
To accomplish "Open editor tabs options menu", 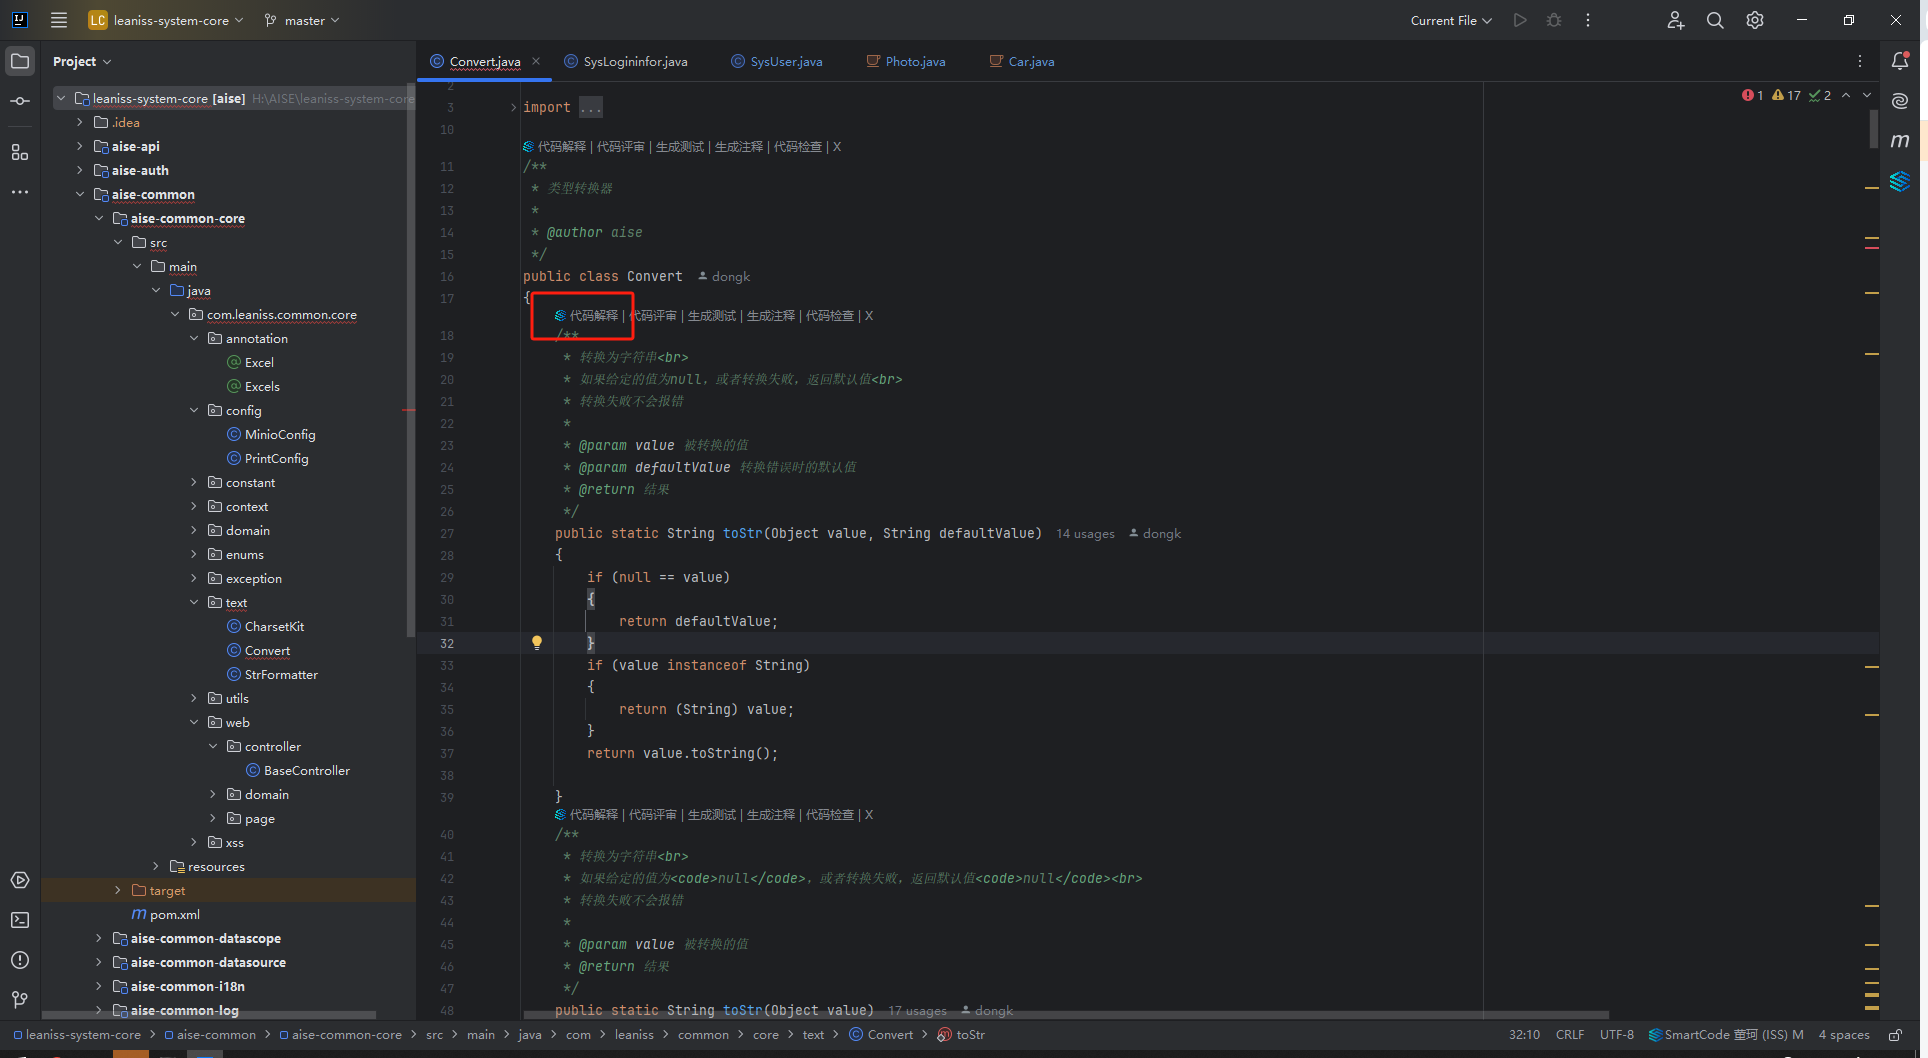I will coord(1860,61).
